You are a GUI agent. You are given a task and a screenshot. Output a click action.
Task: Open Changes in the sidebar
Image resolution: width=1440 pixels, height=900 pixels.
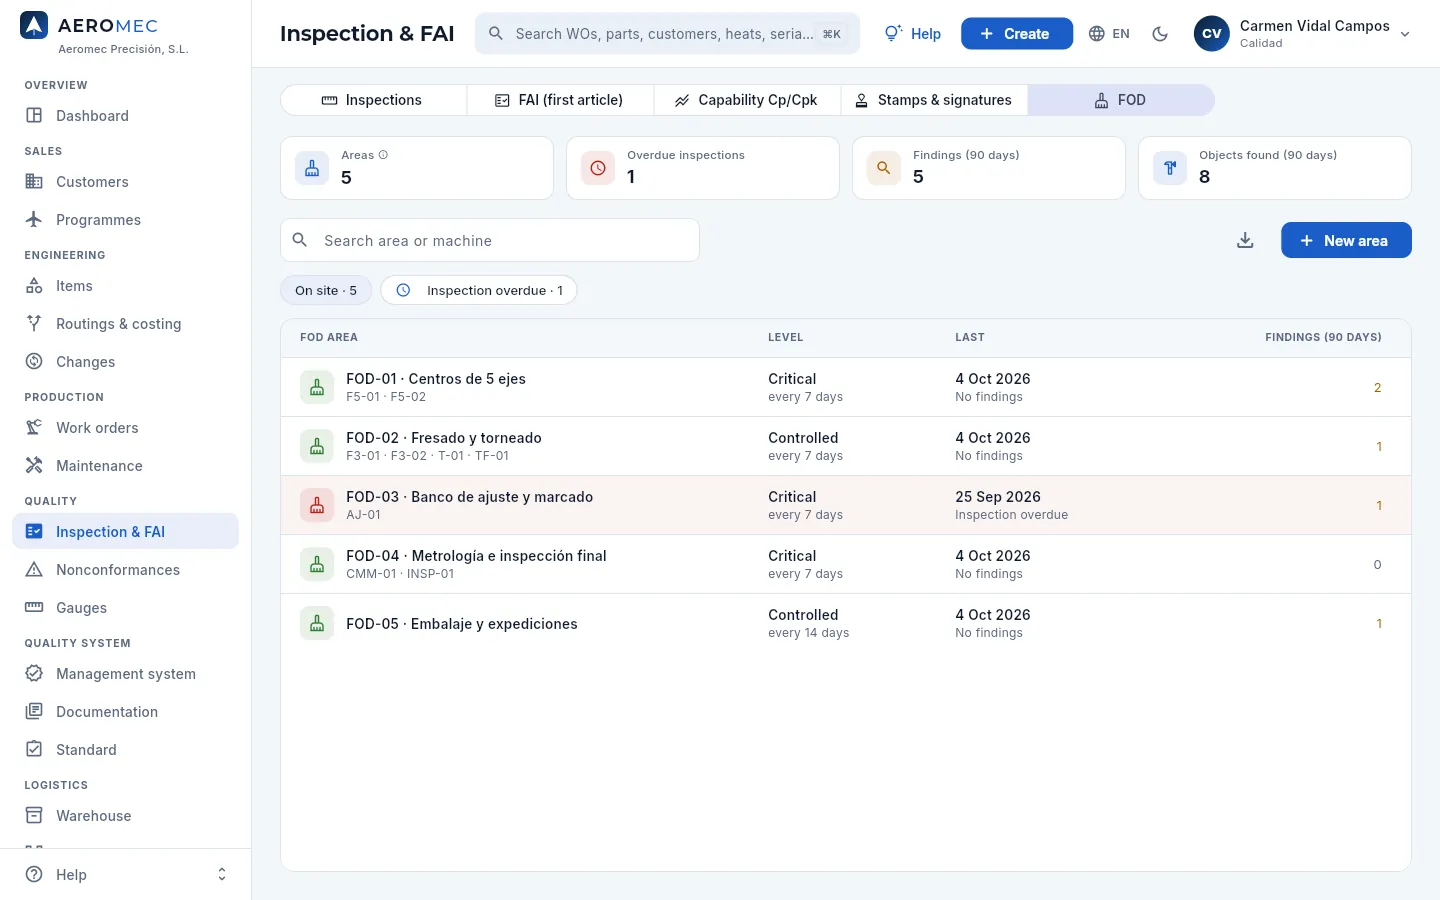click(x=125, y=362)
